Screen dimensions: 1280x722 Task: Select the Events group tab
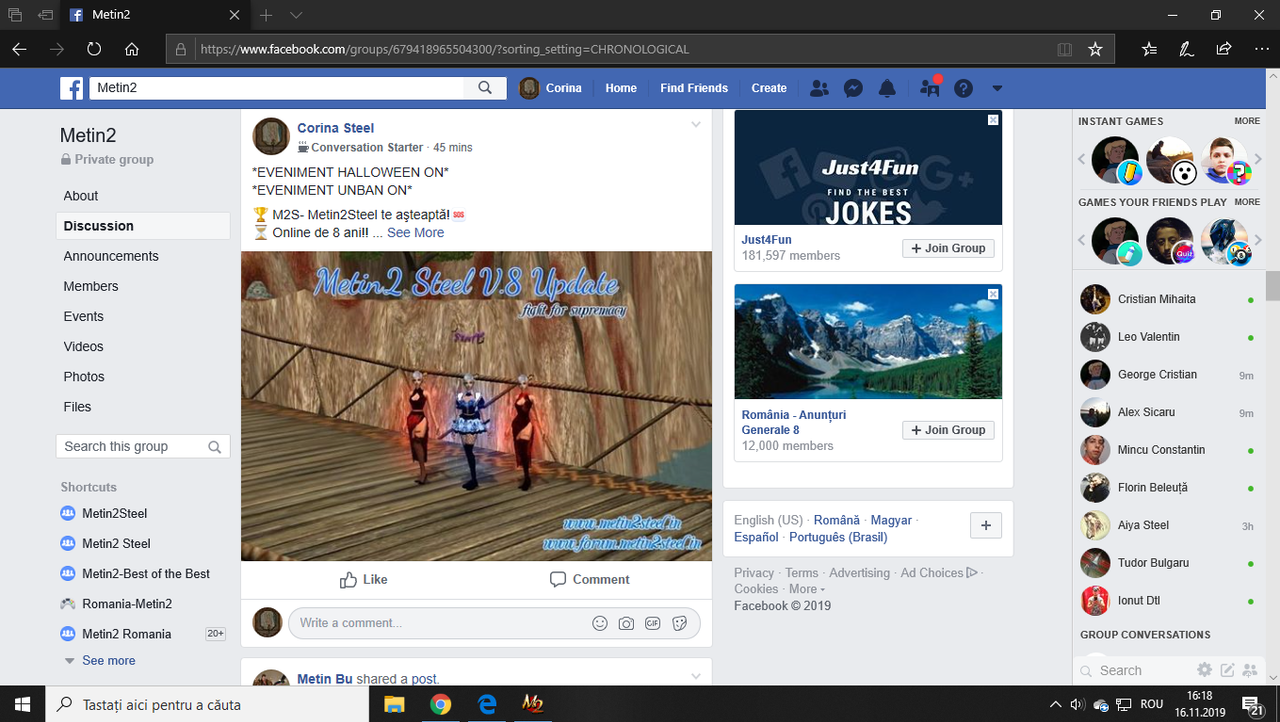(x=143, y=316)
